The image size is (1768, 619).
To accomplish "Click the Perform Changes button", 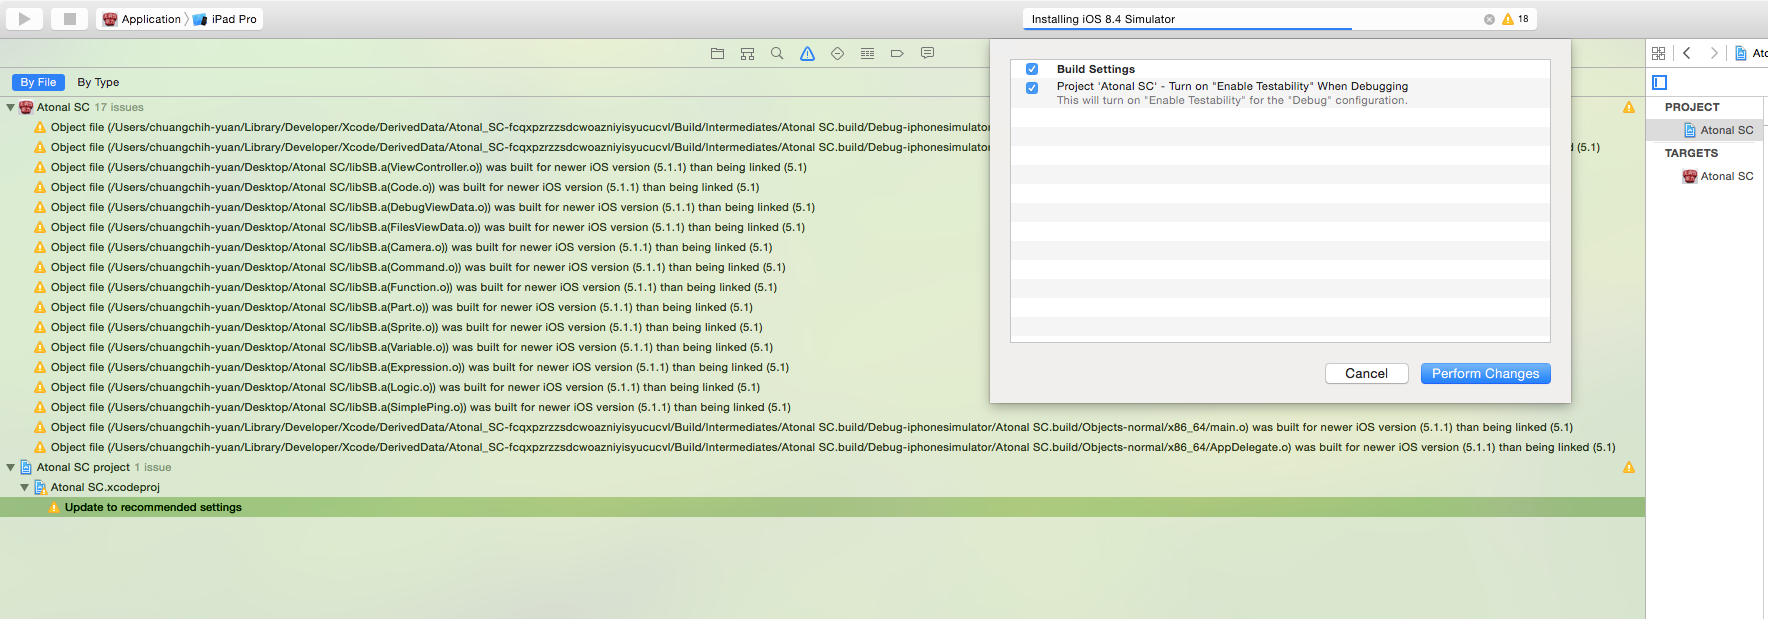I will click(1485, 373).
